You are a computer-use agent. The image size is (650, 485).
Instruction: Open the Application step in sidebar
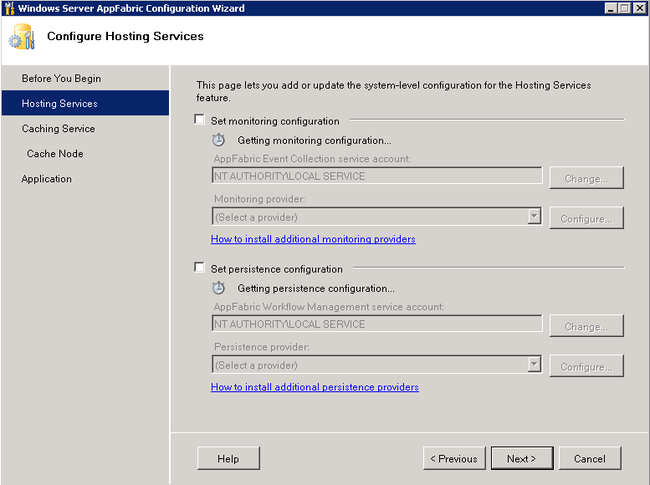point(46,179)
